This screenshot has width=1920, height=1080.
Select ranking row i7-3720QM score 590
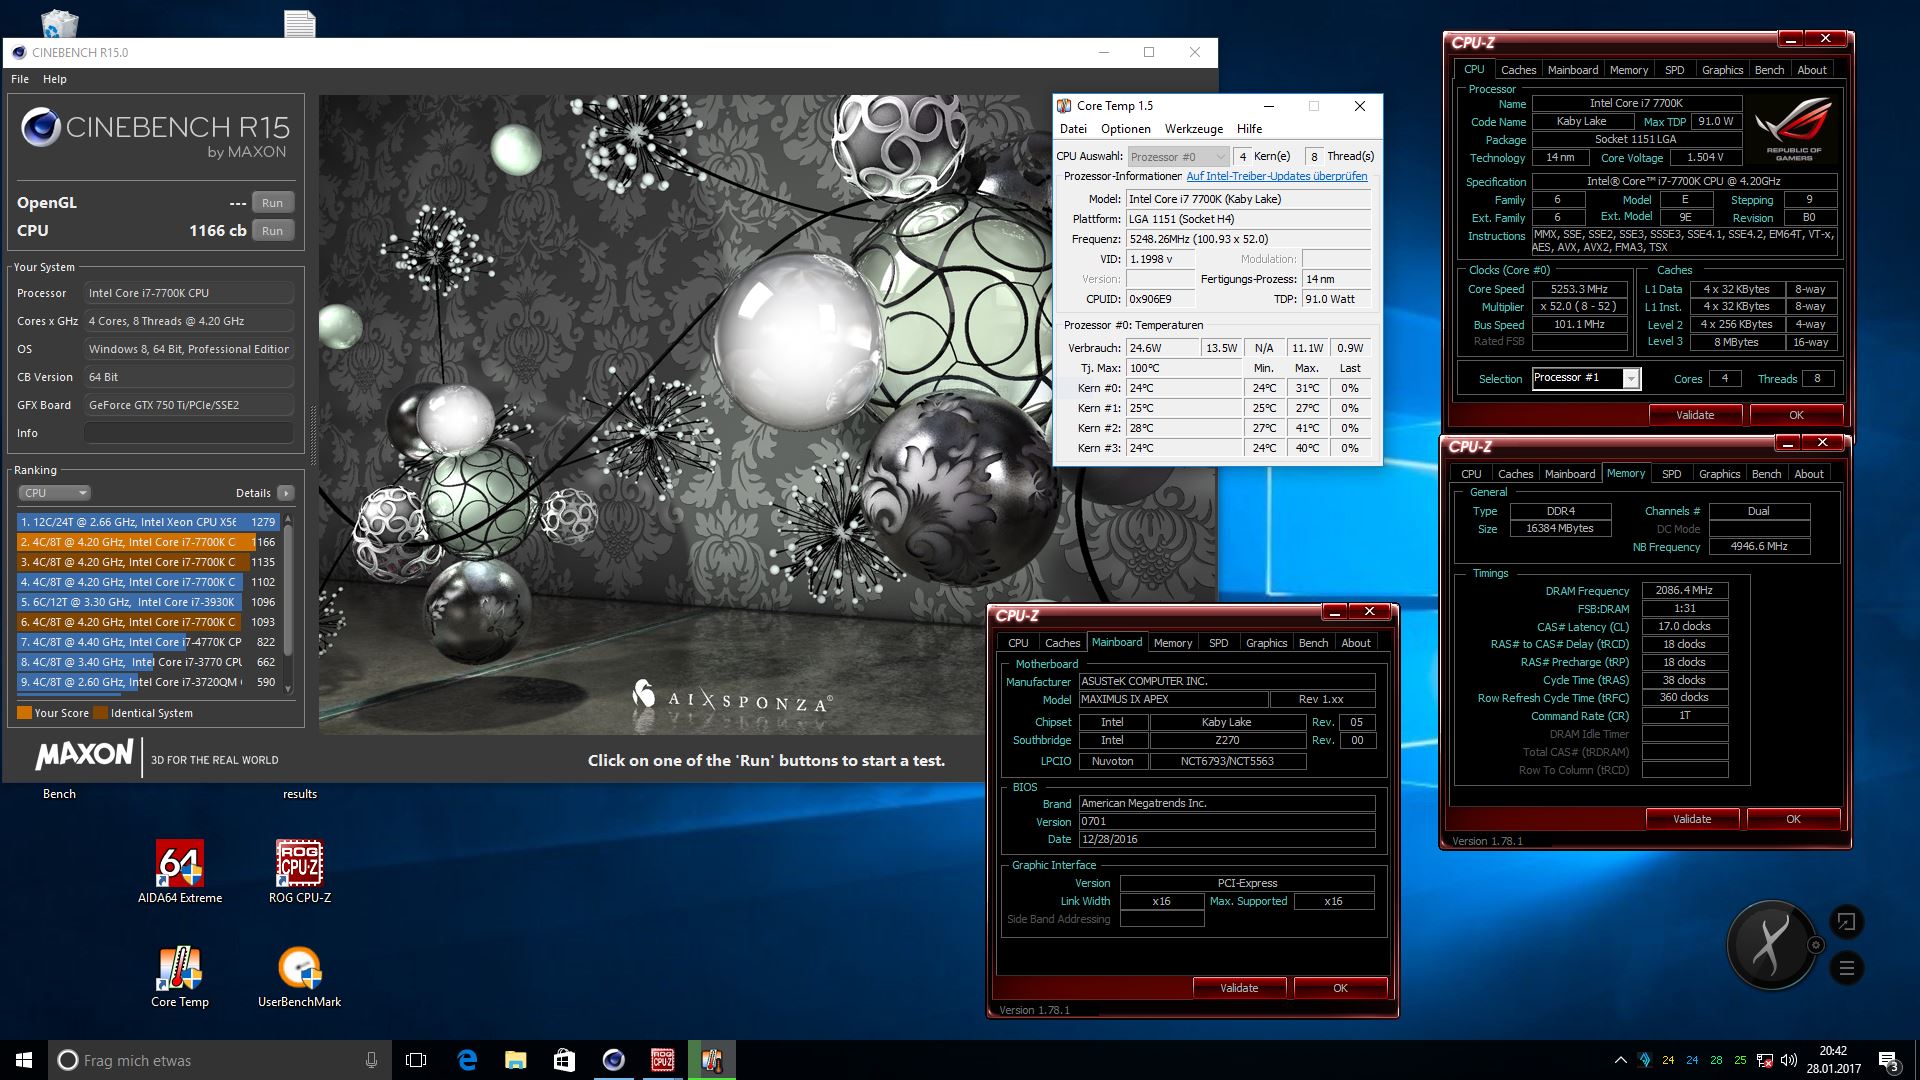tap(147, 682)
